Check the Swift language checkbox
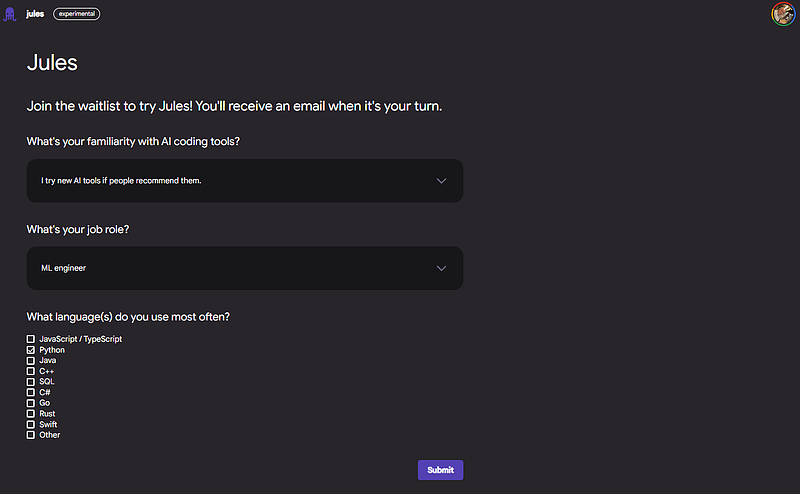 [x=31, y=424]
